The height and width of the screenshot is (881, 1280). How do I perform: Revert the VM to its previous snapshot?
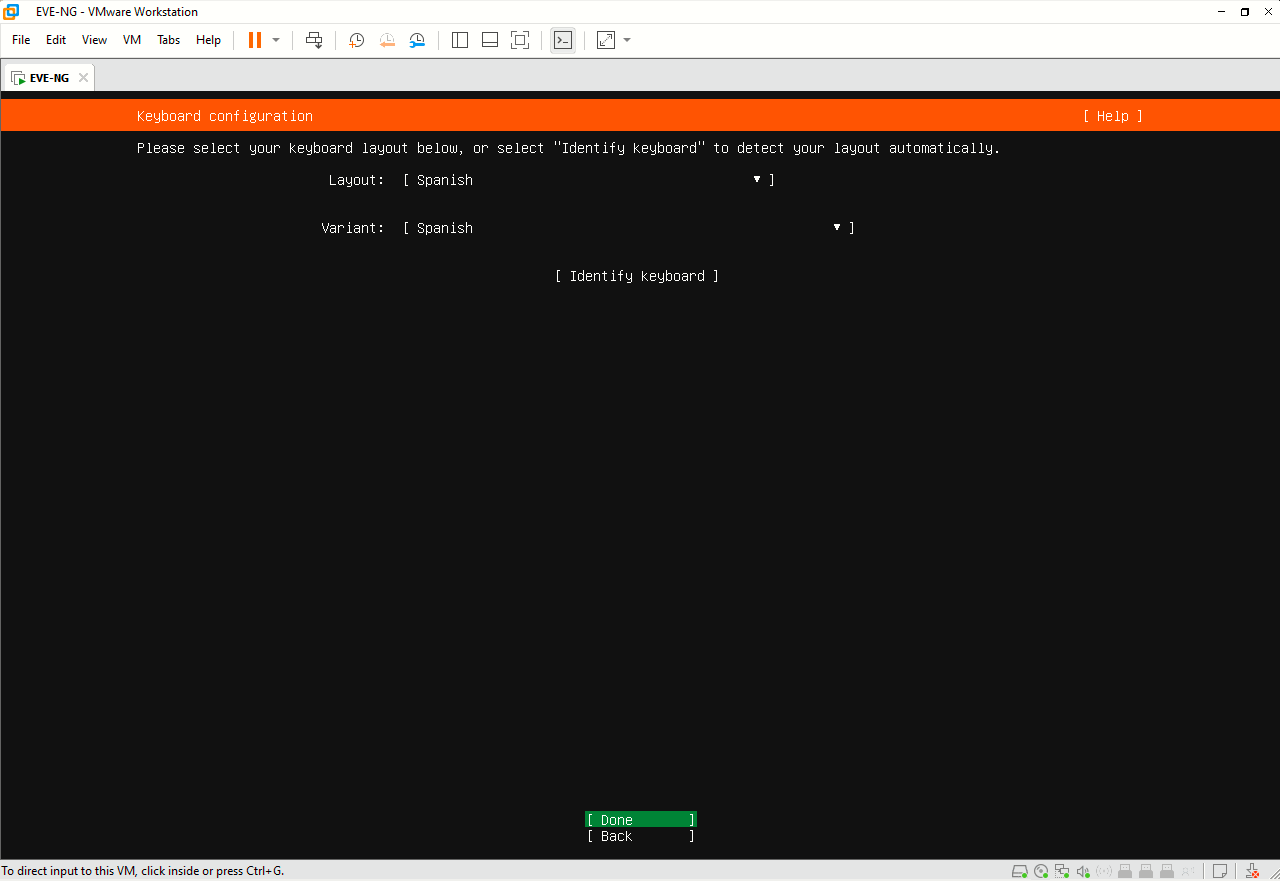coord(387,40)
